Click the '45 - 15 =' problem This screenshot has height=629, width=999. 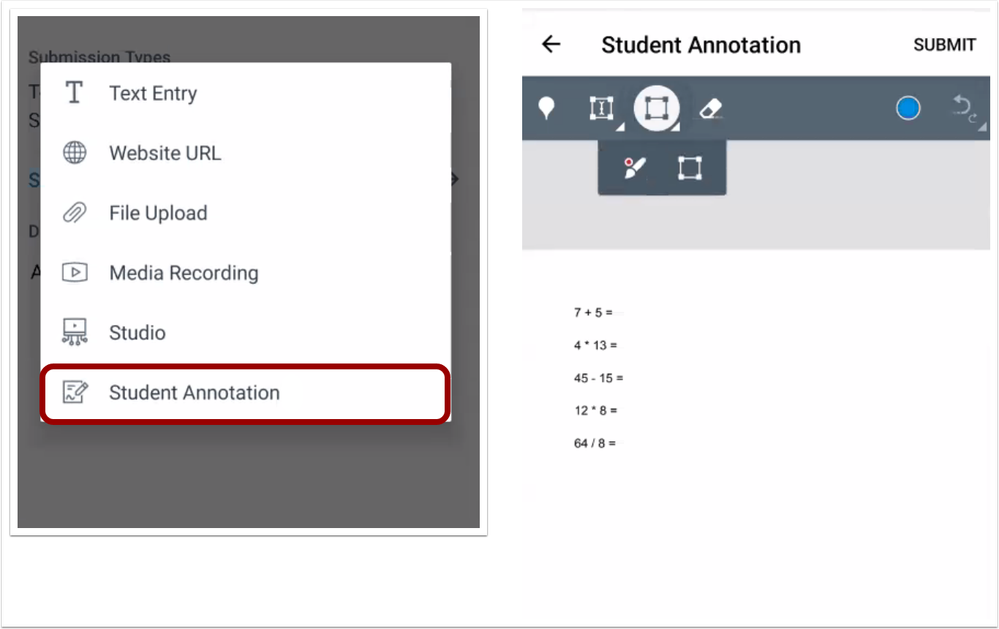point(598,378)
